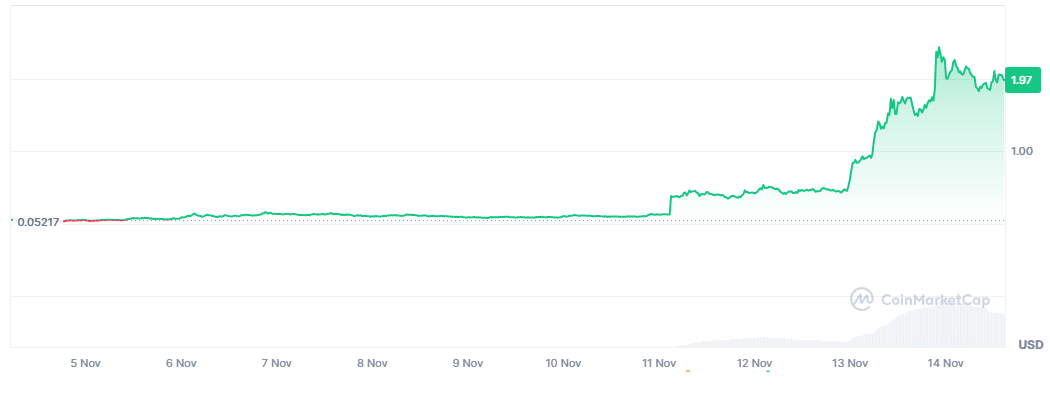This screenshot has width=1050, height=395.
Task: Click the 0.05217 starting price label
Action: click(39, 222)
